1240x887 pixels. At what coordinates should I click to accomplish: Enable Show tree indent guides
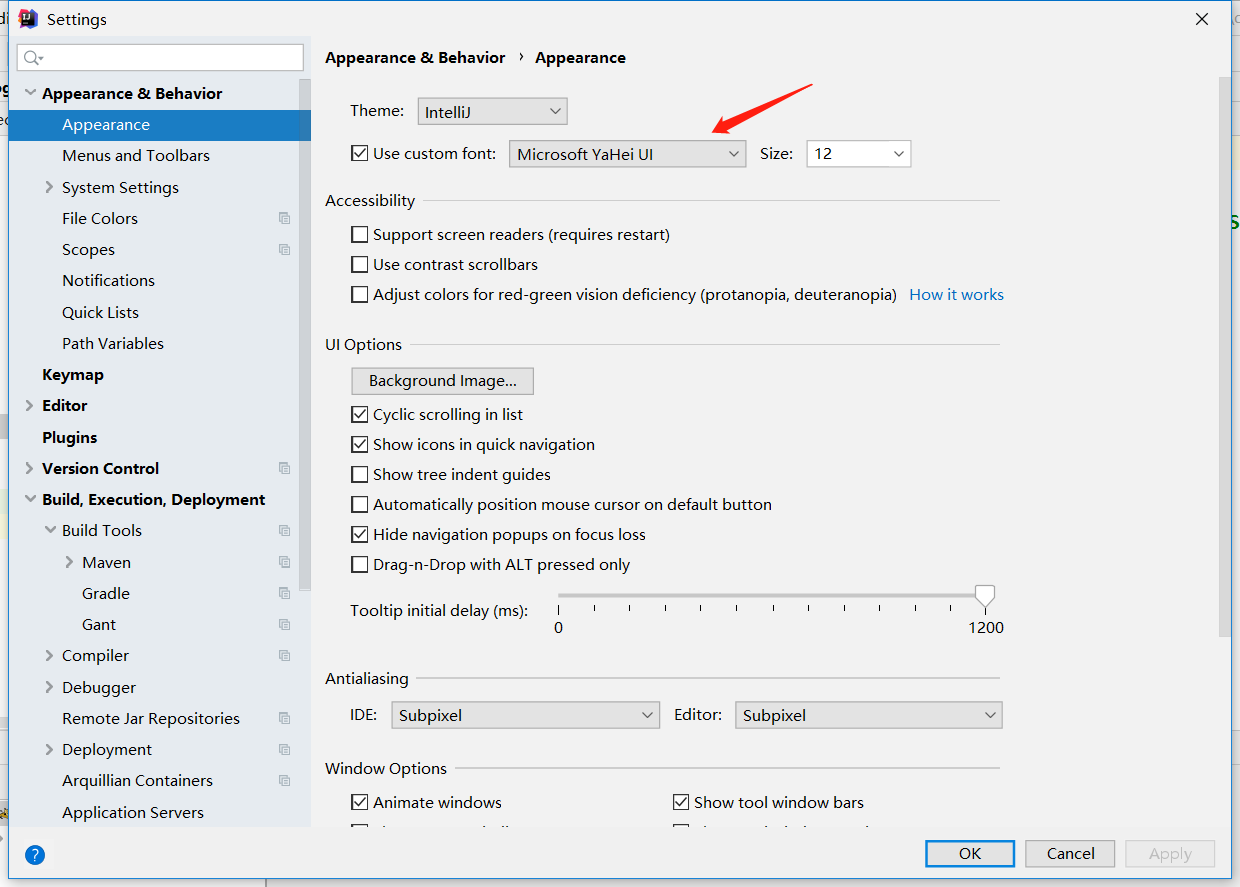[x=360, y=474]
